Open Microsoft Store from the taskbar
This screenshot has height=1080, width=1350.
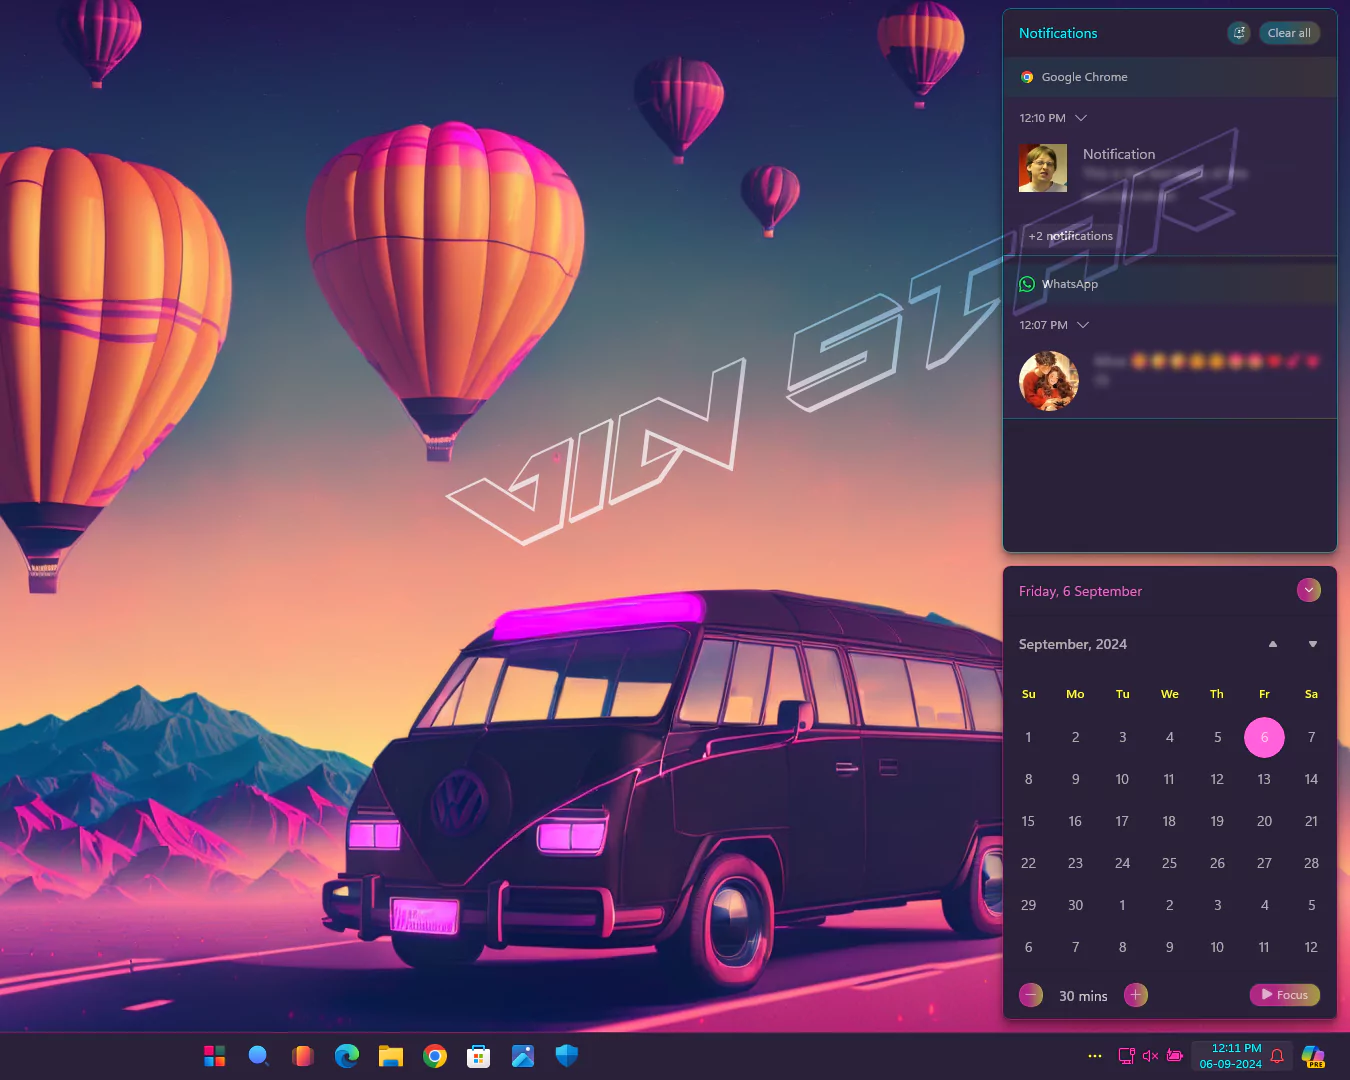pos(479,1056)
